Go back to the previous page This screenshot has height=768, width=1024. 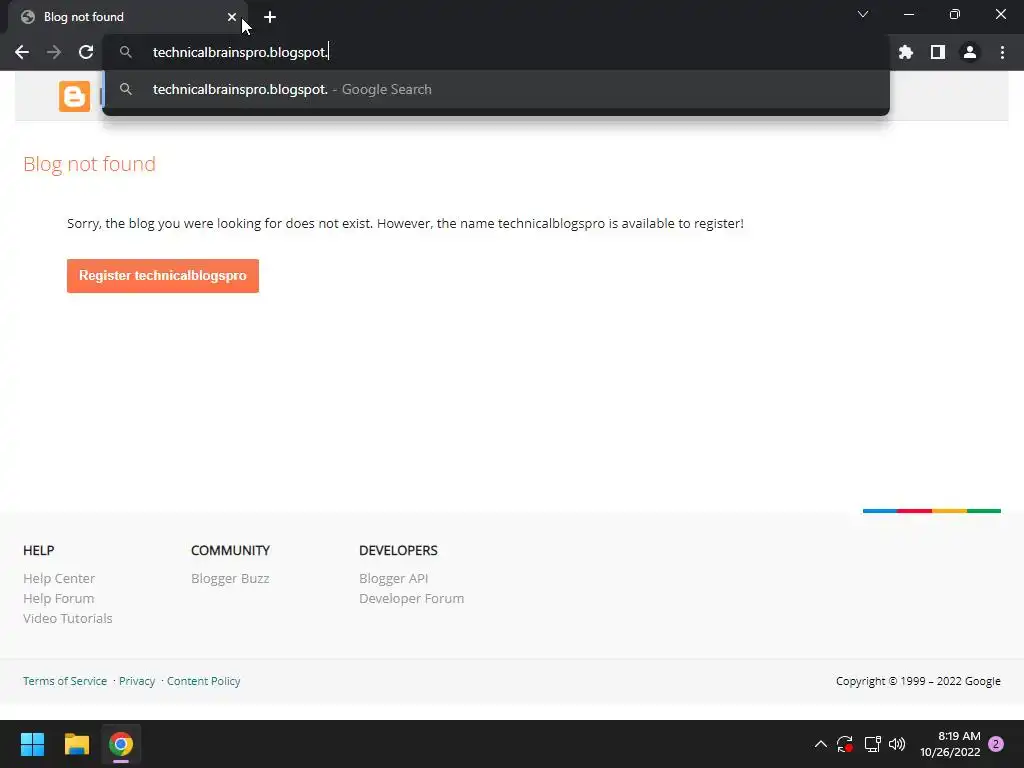pos(22,52)
